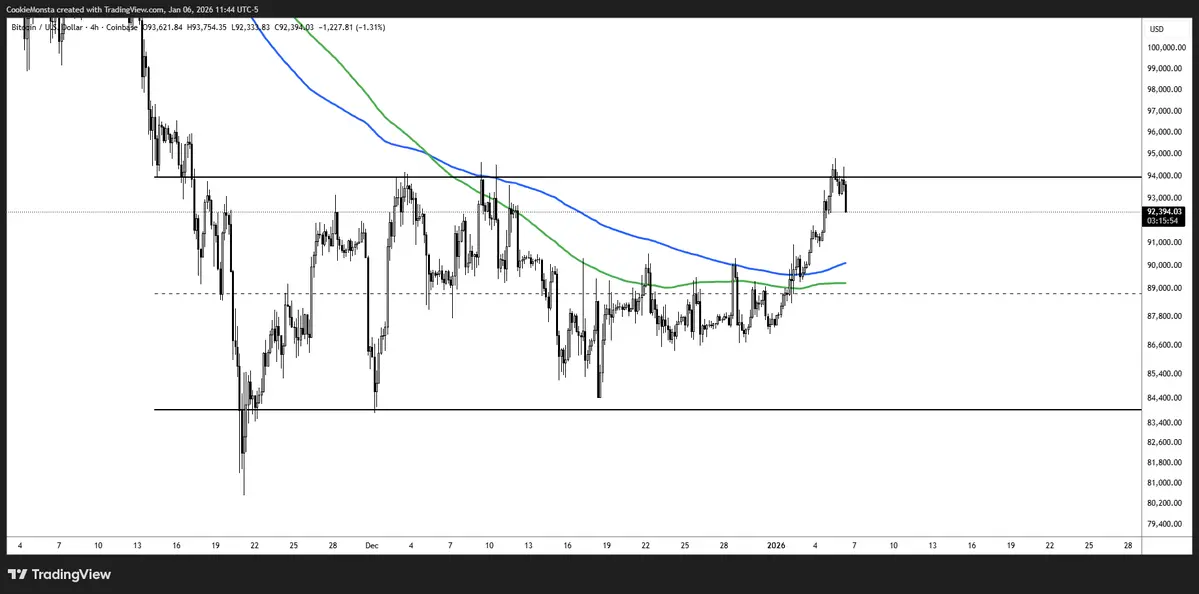Click the 94,000.00 price axis label
The height and width of the screenshot is (594, 1199).
pos(1166,176)
